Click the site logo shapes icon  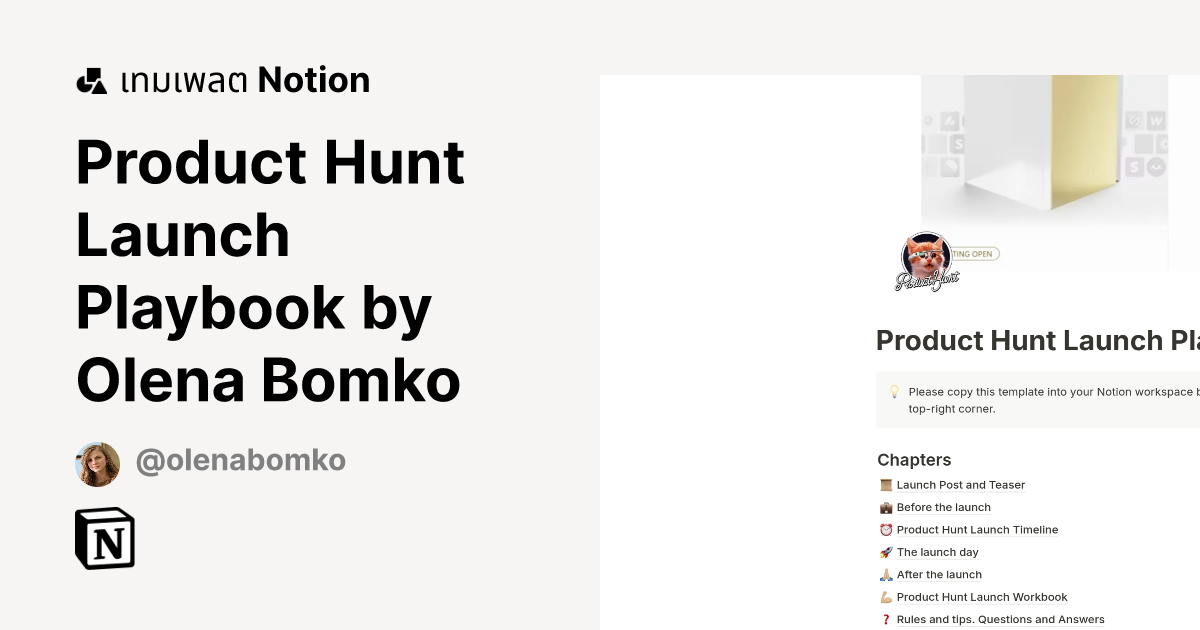(x=91, y=79)
